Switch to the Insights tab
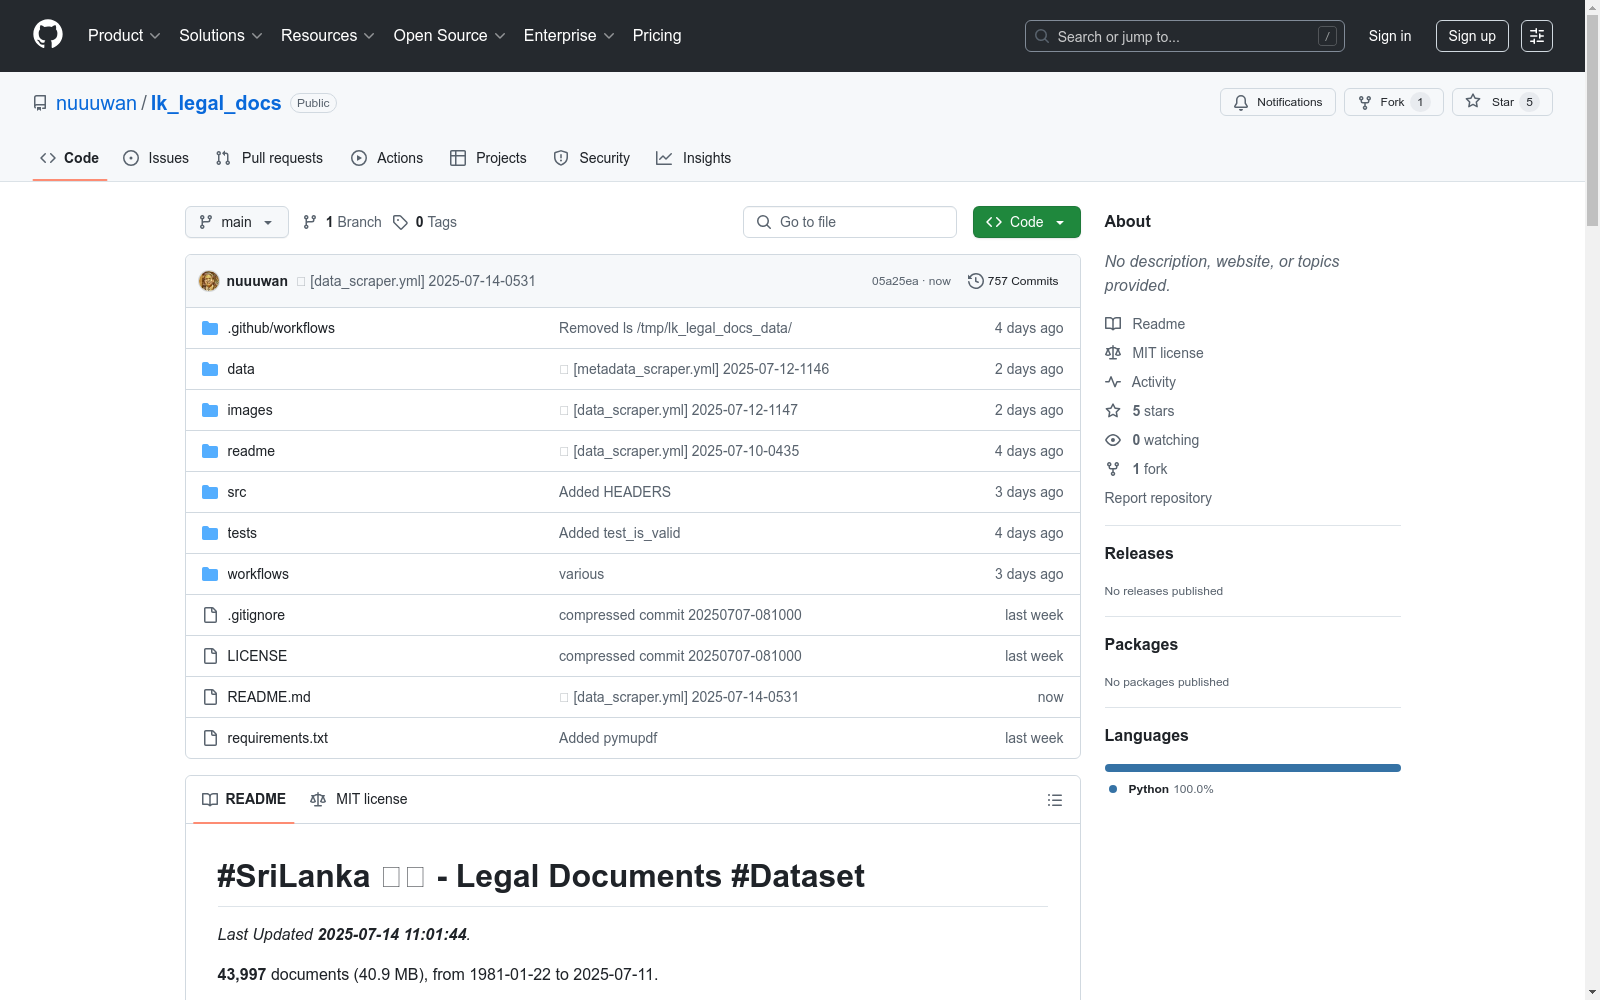This screenshot has width=1600, height=1000. 694,158
